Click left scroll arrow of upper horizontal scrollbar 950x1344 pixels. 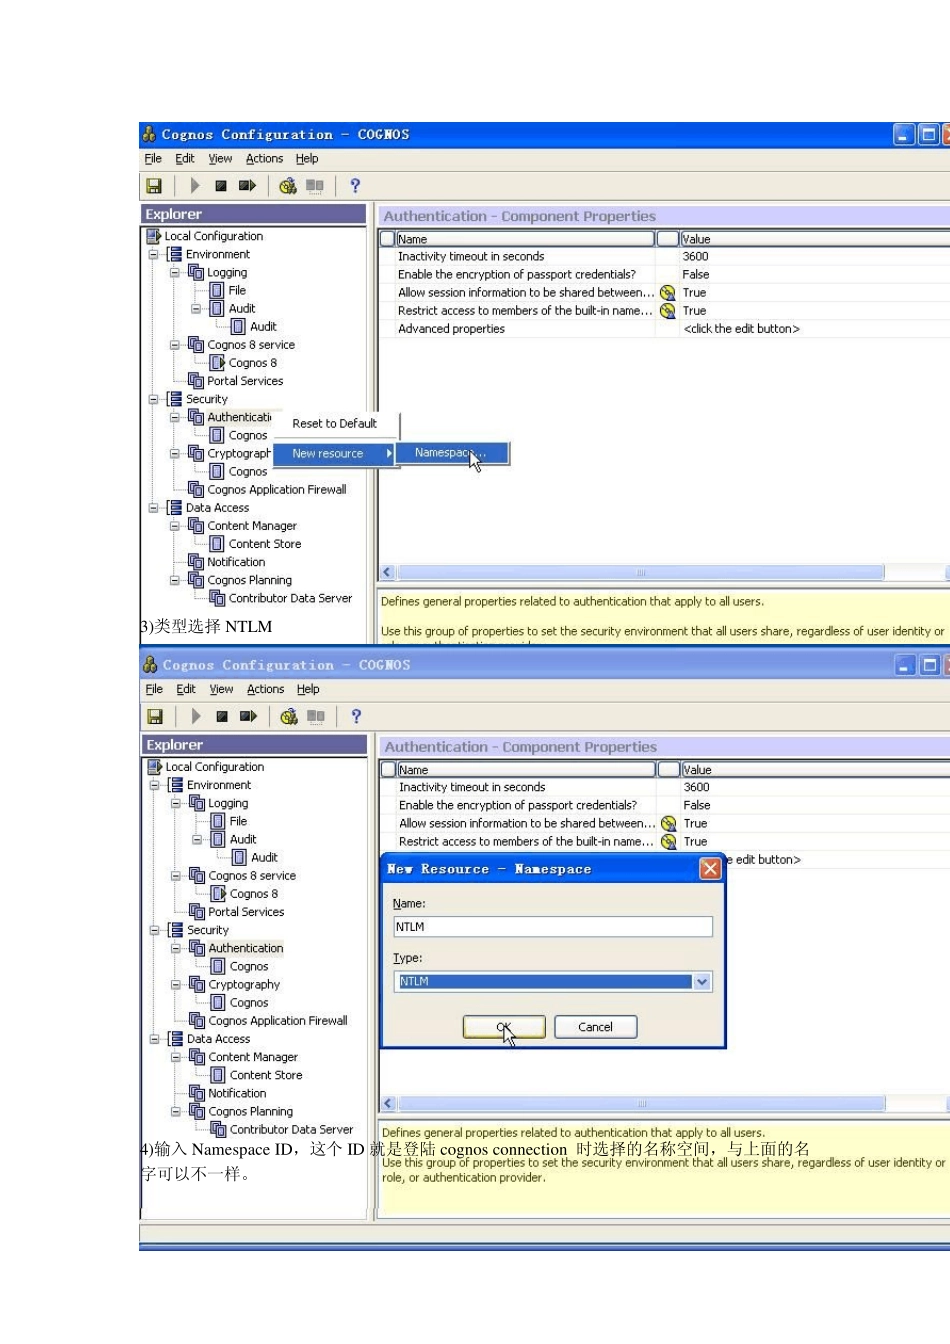click(388, 573)
